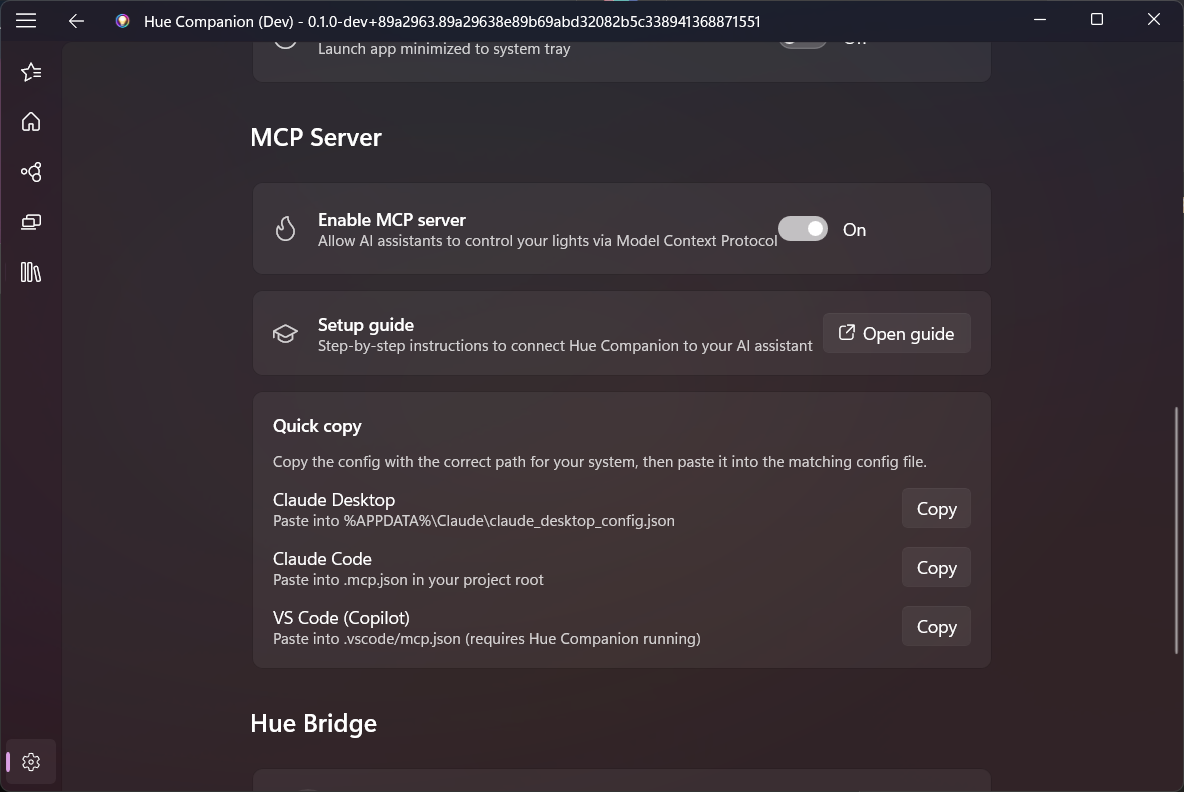Select the Settings gear in sidebar
Image resolution: width=1184 pixels, height=792 pixels.
[x=31, y=762]
